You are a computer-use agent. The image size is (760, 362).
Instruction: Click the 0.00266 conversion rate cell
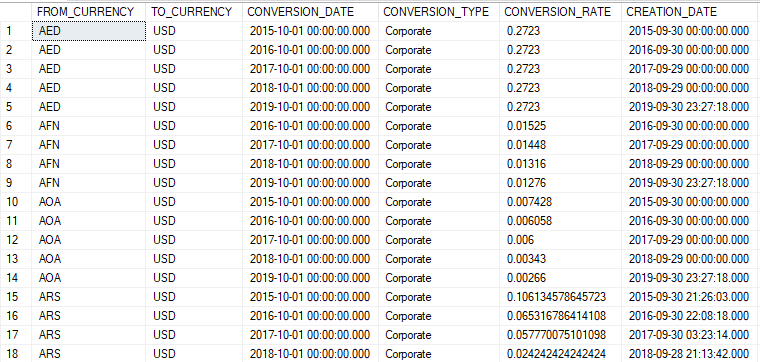point(561,278)
